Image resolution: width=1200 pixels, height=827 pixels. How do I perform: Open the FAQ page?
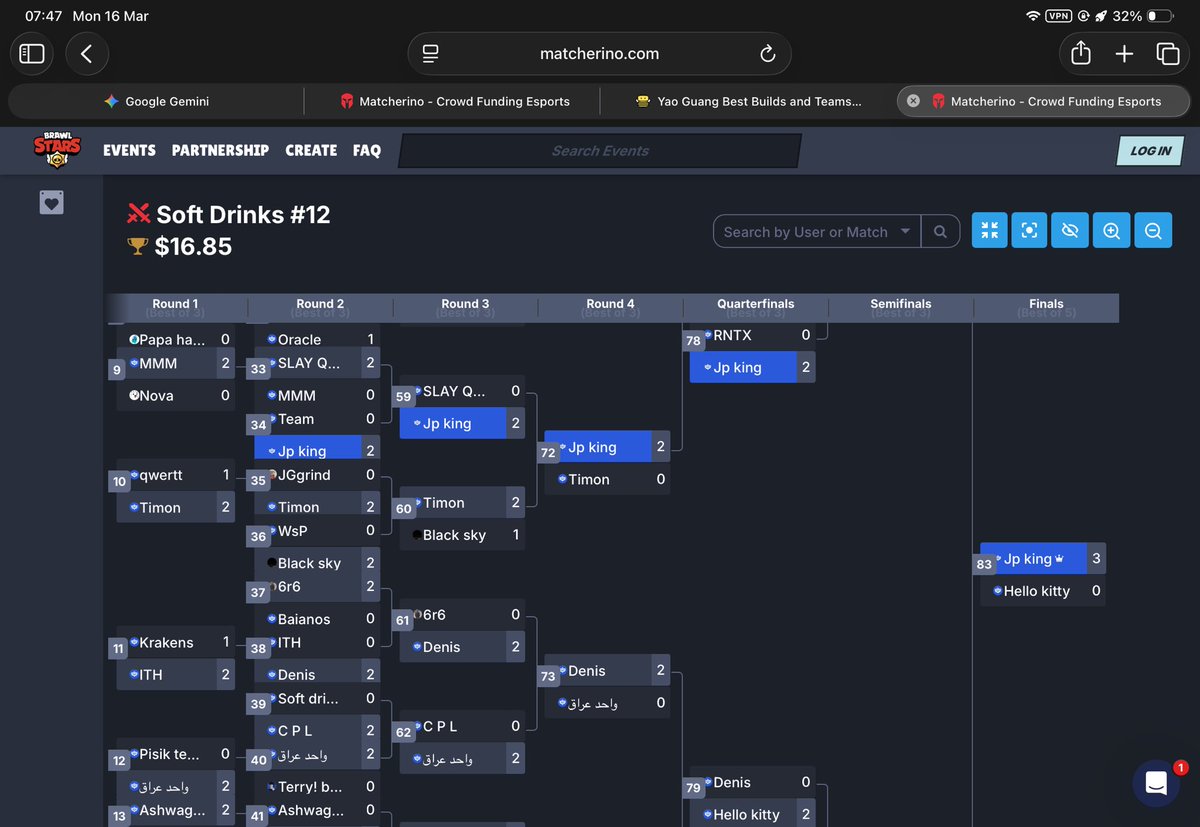tap(367, 150)
